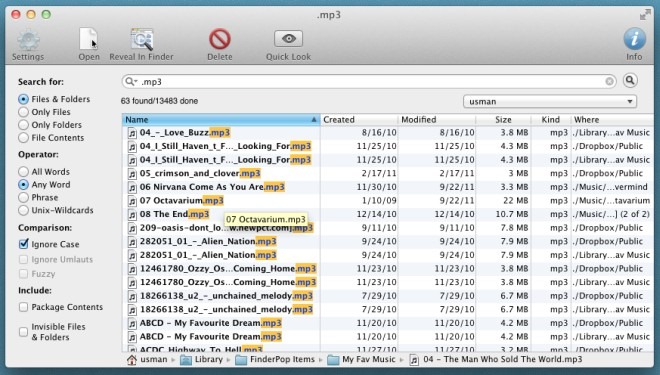This screenshot has height=375, width=660.
Task: Click the music icon of 04_-_Love_Buzz.mp3
Action: [x=132, y=133]
